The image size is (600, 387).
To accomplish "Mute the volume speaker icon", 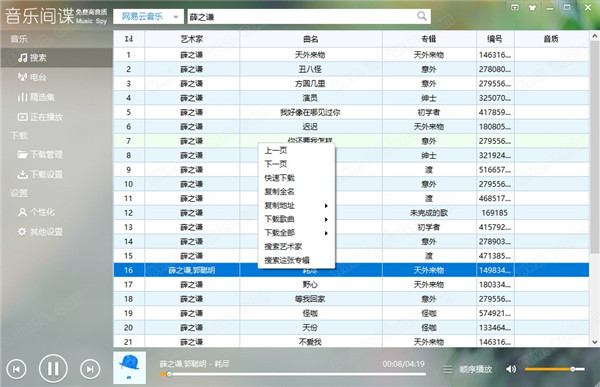I will [x=511, y=369].
